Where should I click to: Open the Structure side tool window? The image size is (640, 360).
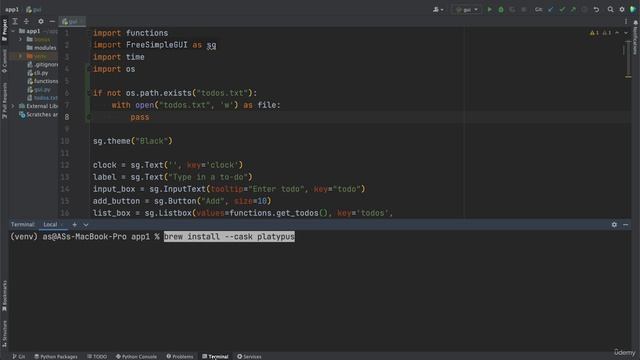4,333
